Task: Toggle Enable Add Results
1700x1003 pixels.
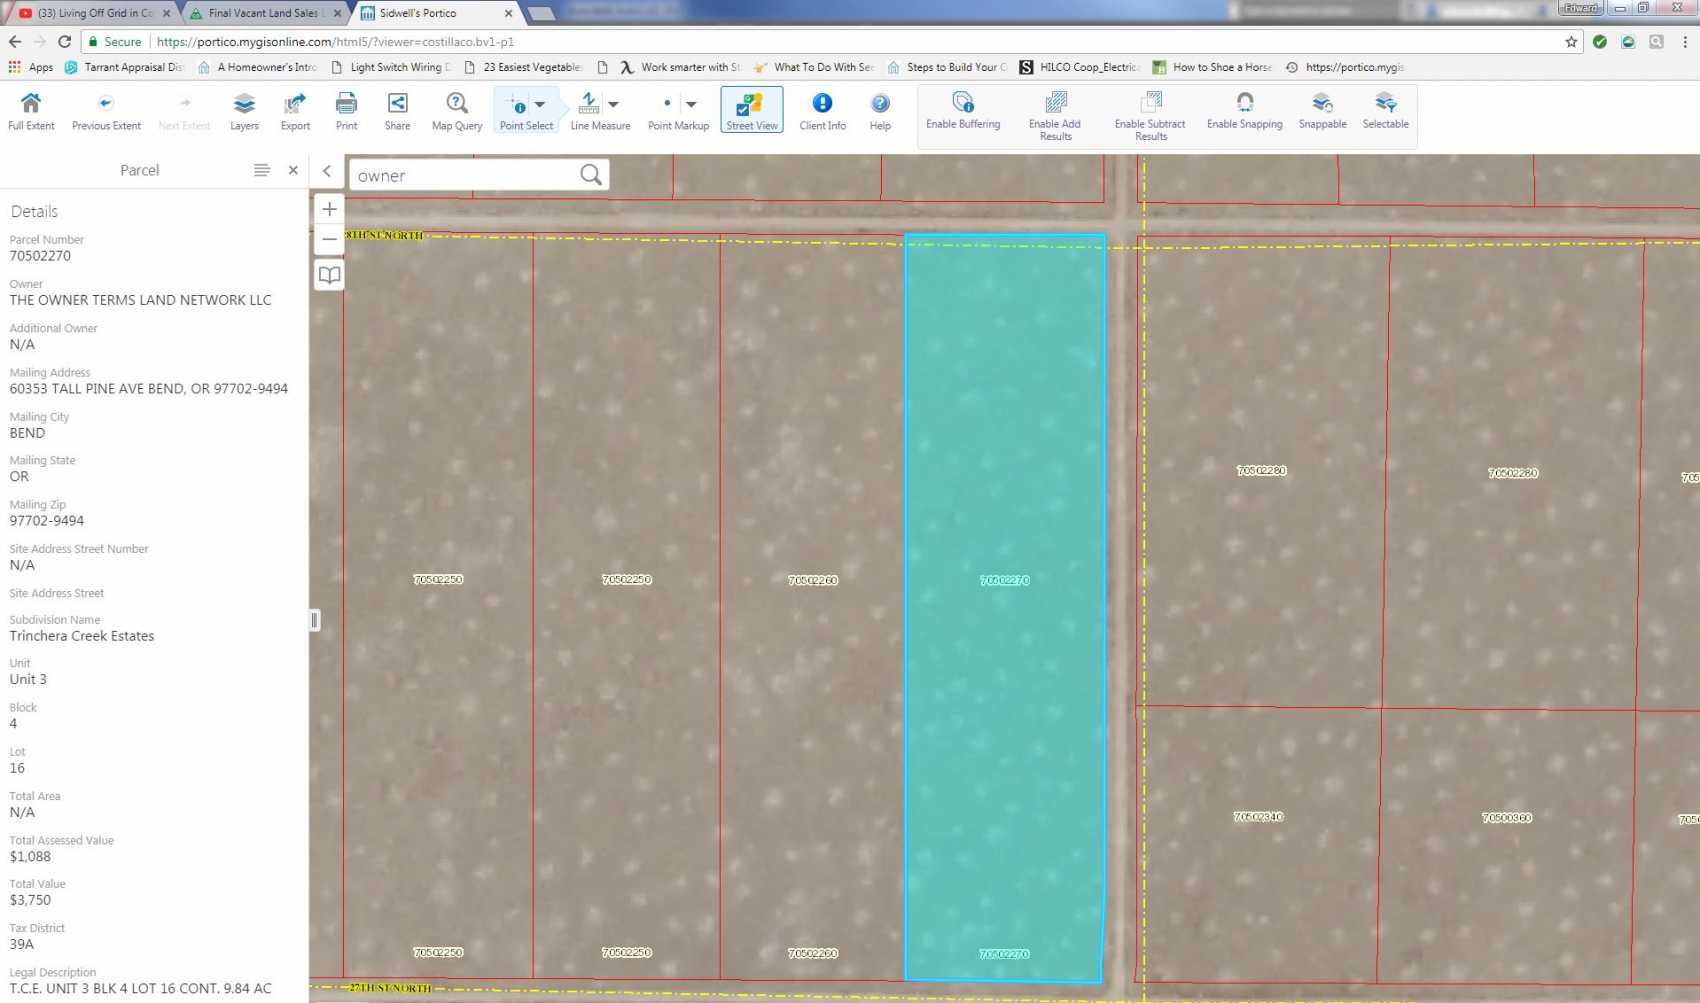Action: [x=1055, y=116]
